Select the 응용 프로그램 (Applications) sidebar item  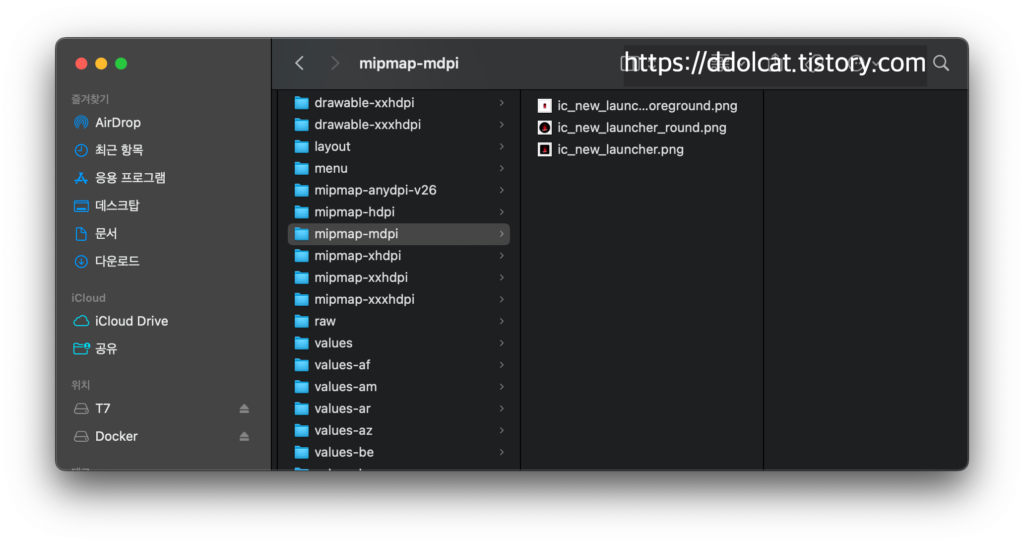(130, 178)
